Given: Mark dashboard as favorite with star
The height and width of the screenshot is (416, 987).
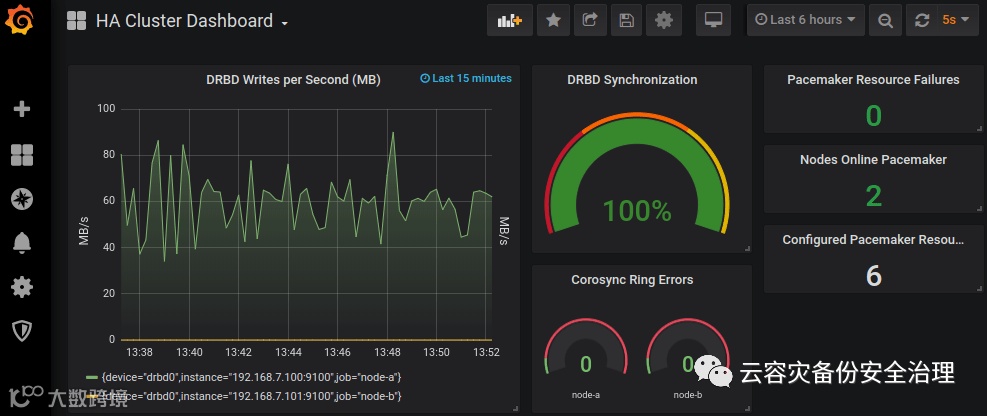Looking at the screenshot, I should click(553, 20).
